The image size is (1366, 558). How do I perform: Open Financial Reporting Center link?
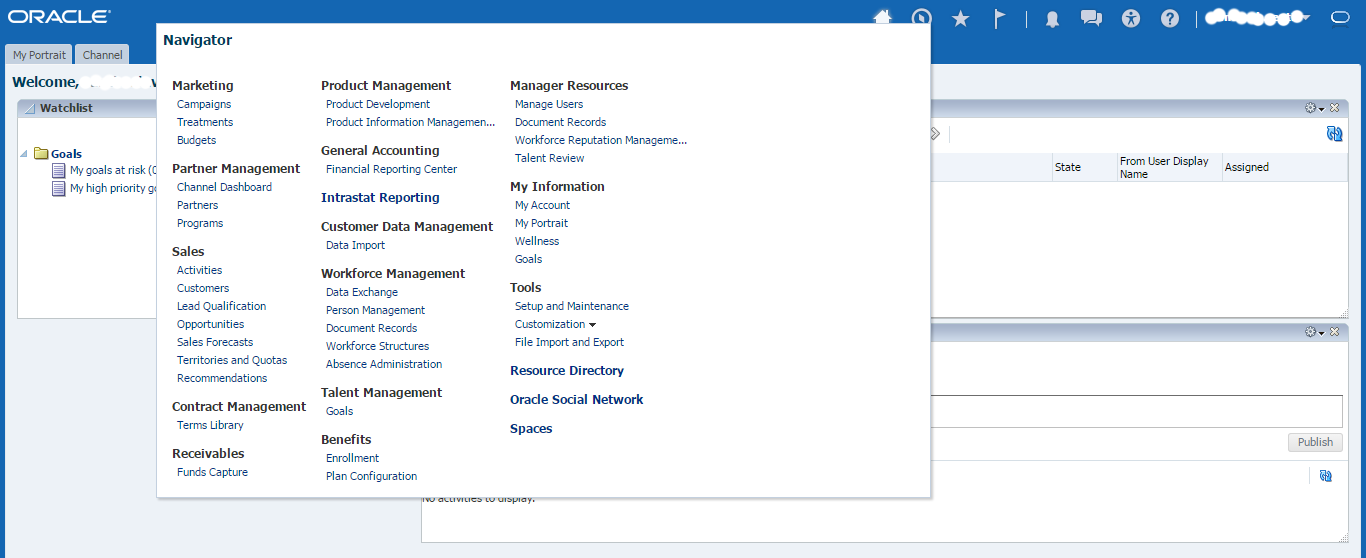pos(391,169)
